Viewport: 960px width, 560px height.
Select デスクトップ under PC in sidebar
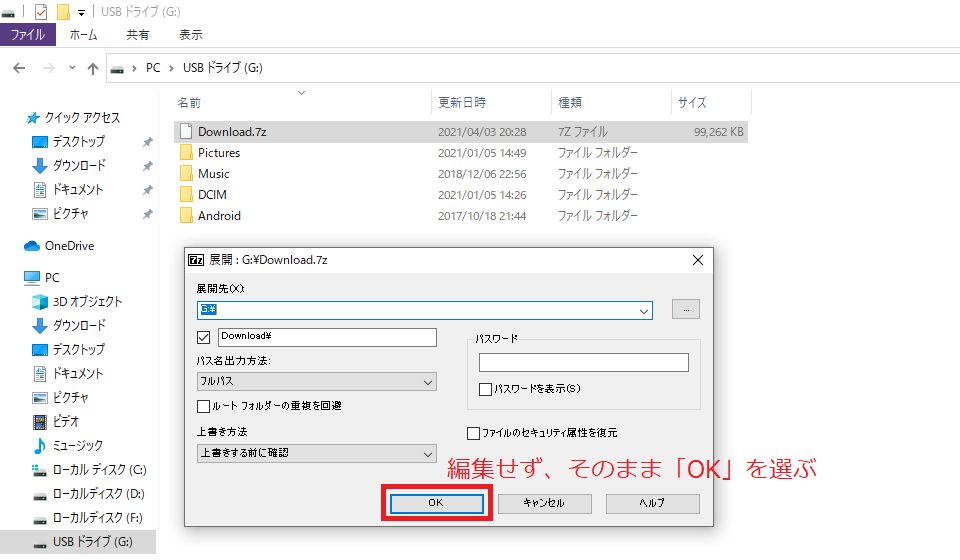78,349
